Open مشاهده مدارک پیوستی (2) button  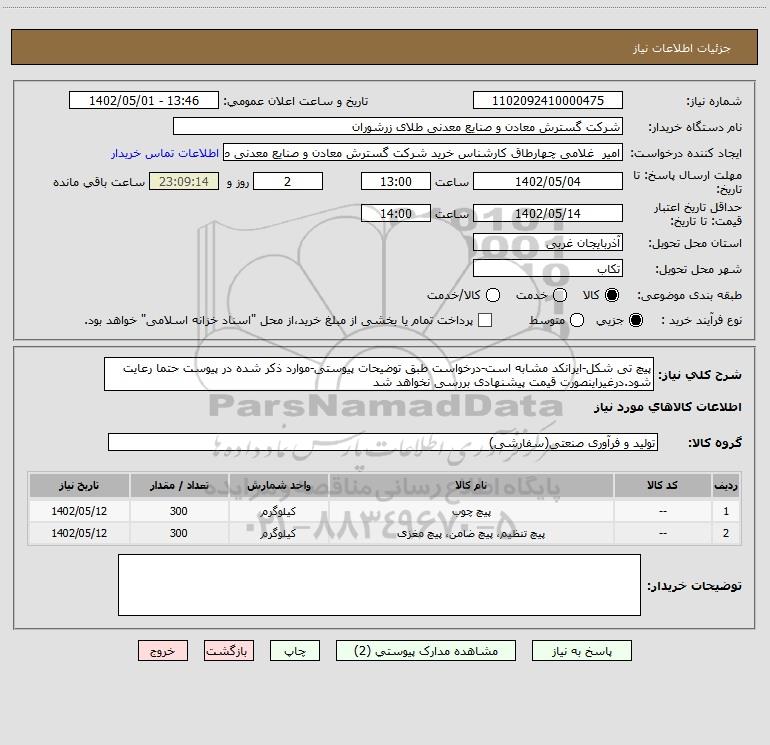(x=426, y=651)
